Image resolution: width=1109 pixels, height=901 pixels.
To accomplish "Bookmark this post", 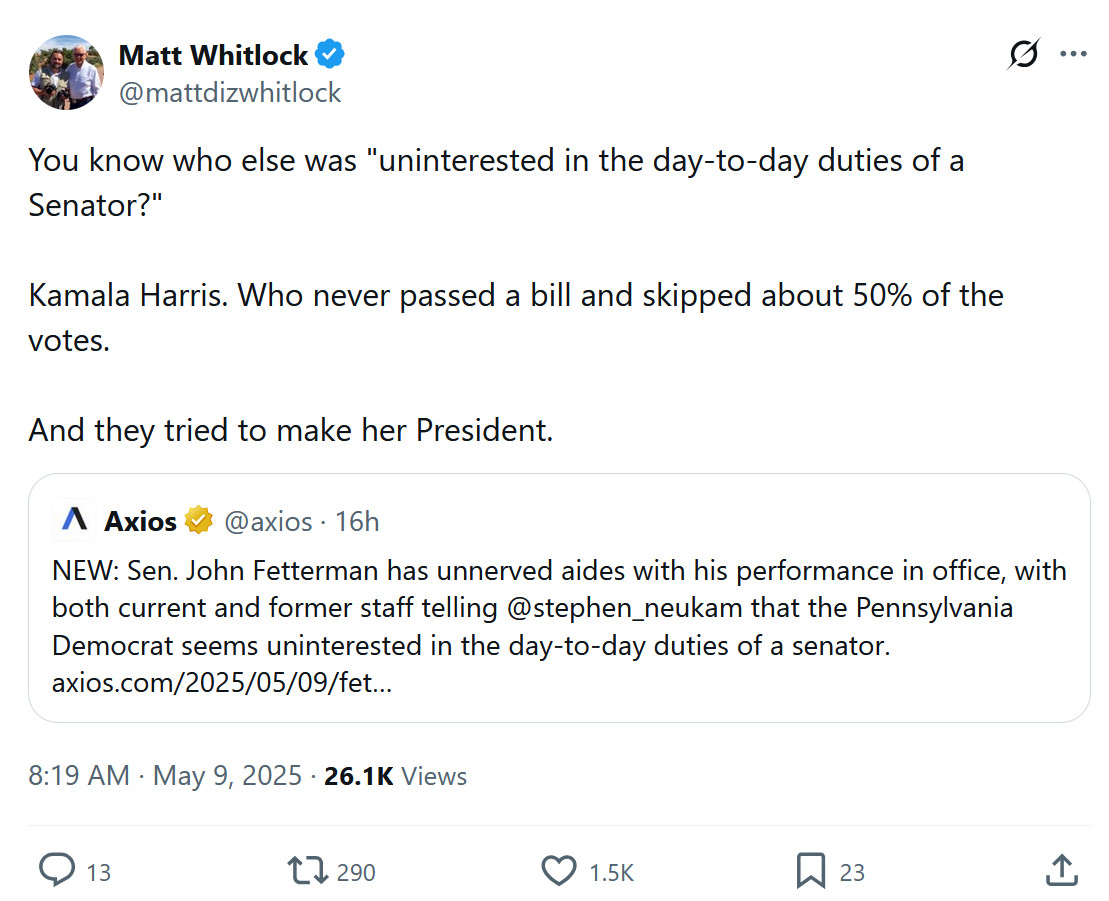I will tap(810, 871).
